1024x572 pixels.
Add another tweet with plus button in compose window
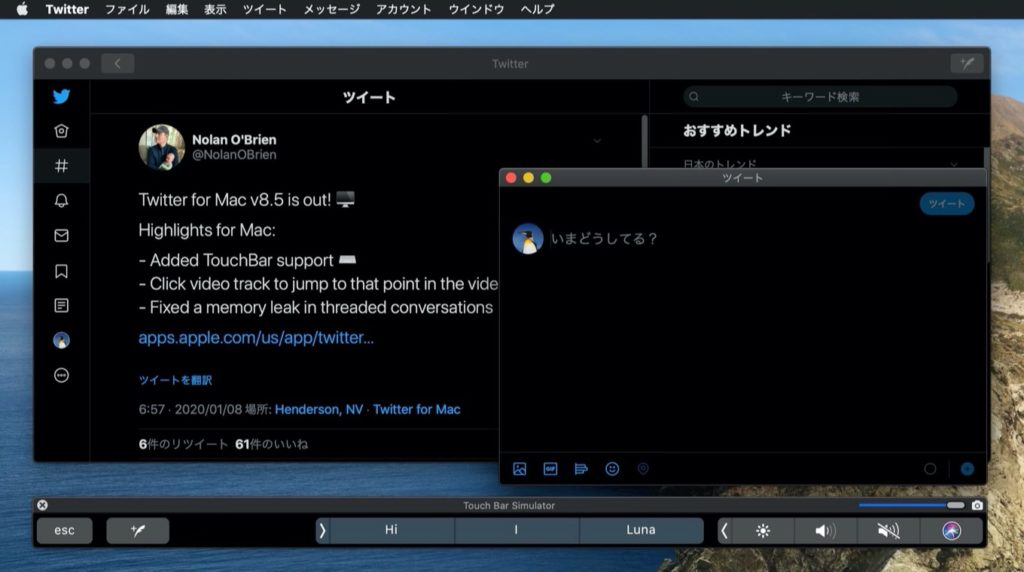(968, 469)
